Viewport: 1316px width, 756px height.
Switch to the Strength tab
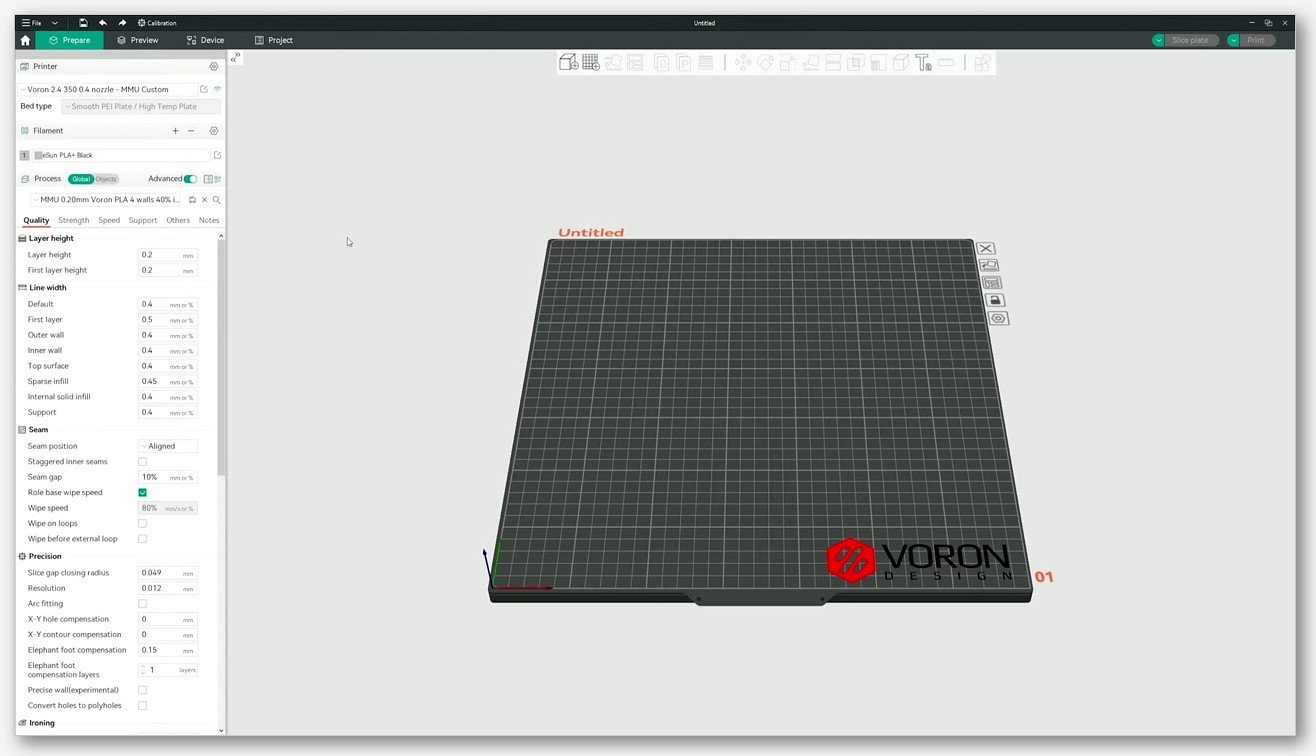point(74,220)
